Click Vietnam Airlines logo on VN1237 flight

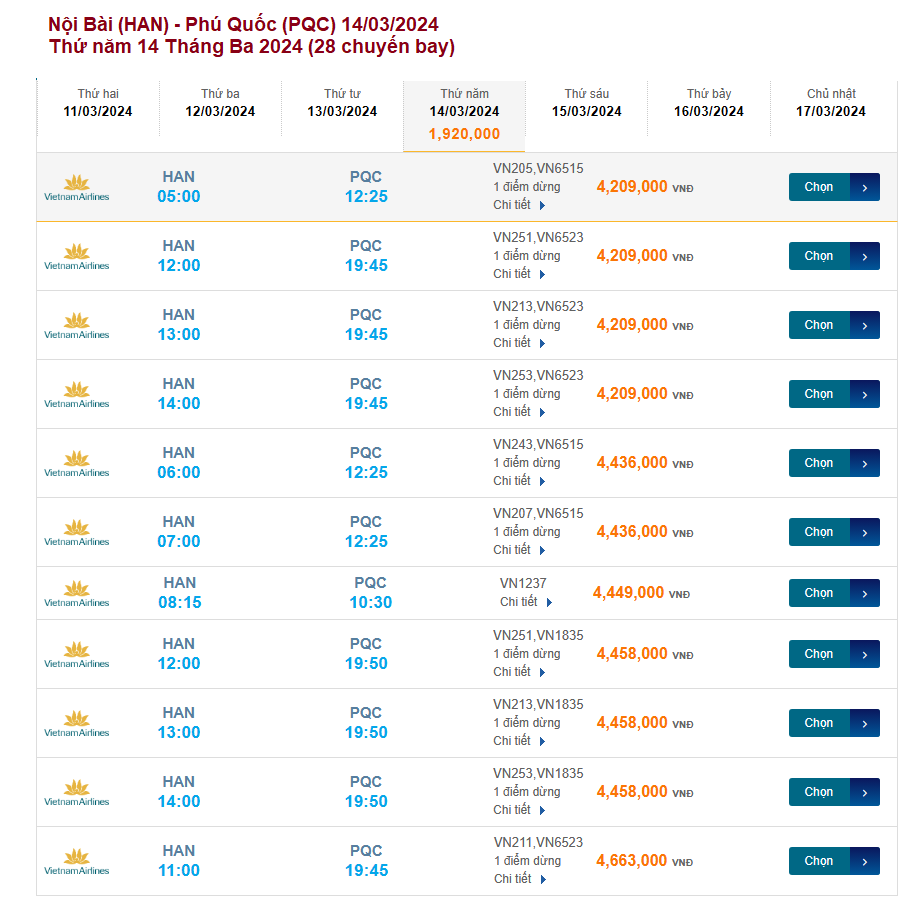click(x=77, y=593)
